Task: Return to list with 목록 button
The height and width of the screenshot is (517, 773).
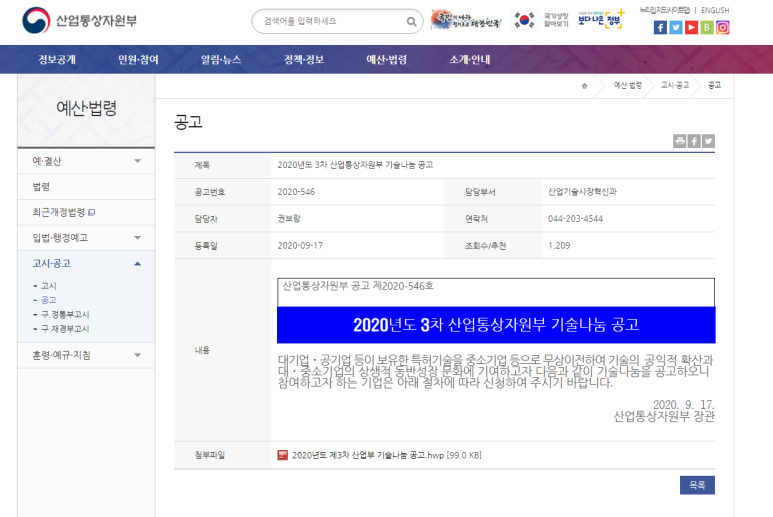Action: pos(697,485)
